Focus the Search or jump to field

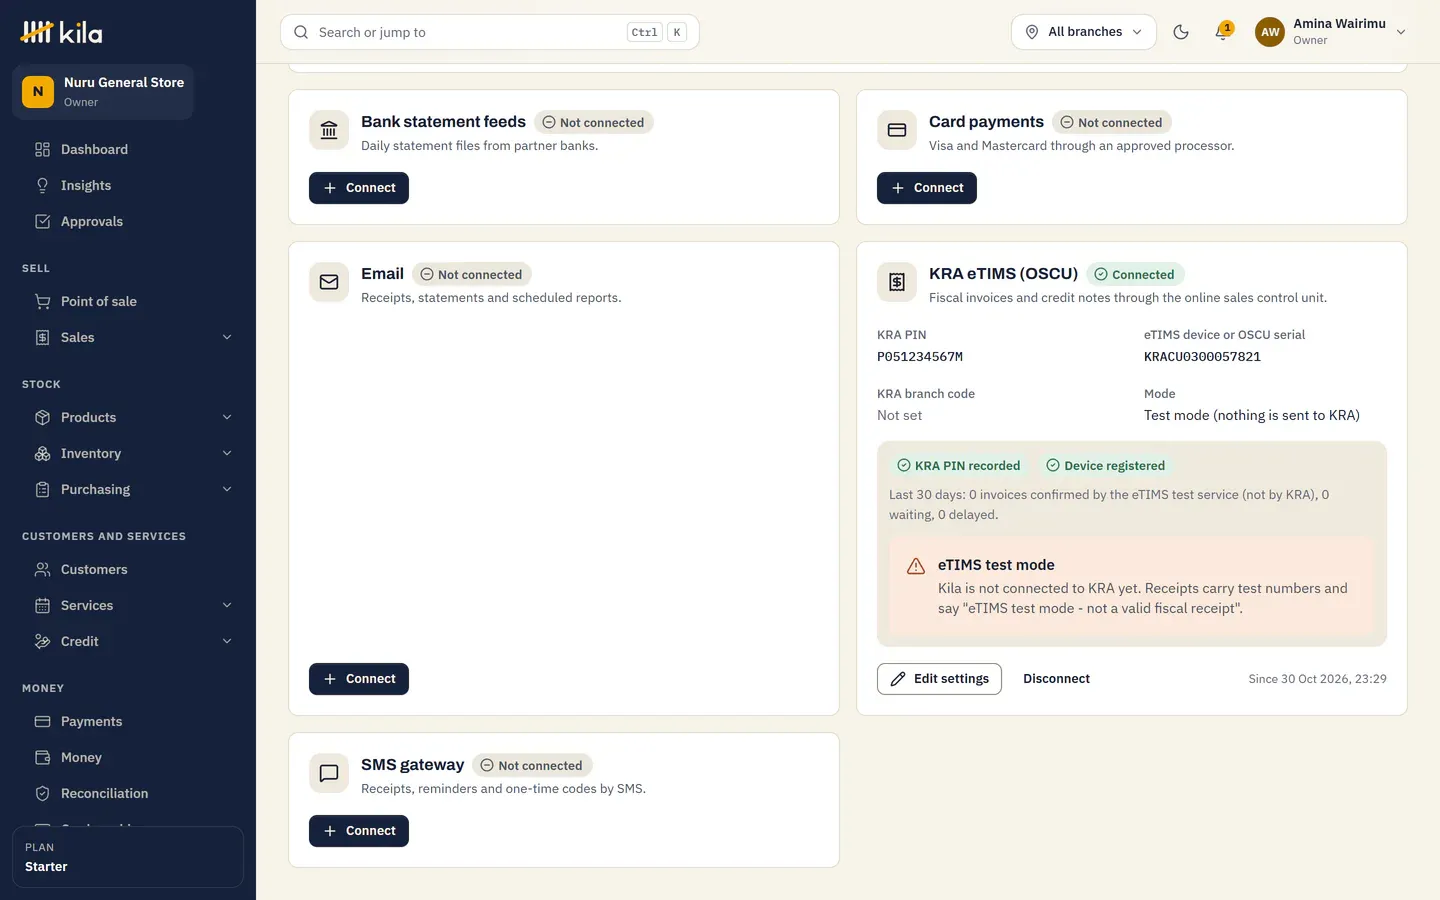click(x=490, y=32)
